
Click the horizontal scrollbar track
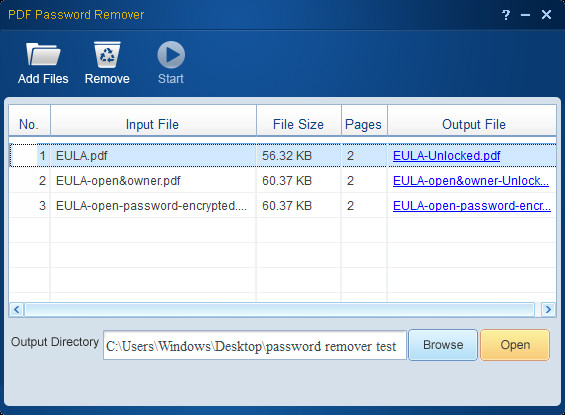click(x=279, y=309)
